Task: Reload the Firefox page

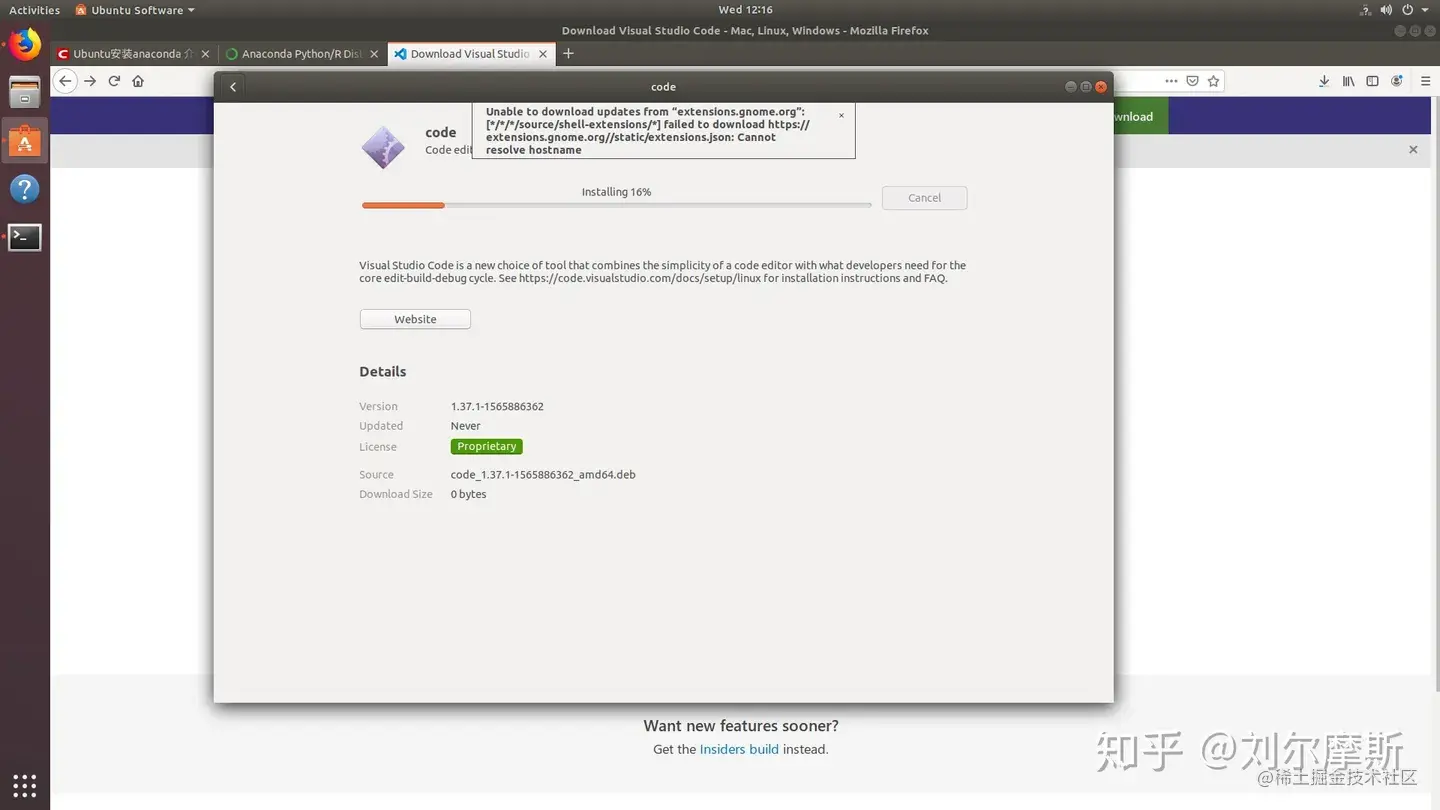Action: pos(114,81)
